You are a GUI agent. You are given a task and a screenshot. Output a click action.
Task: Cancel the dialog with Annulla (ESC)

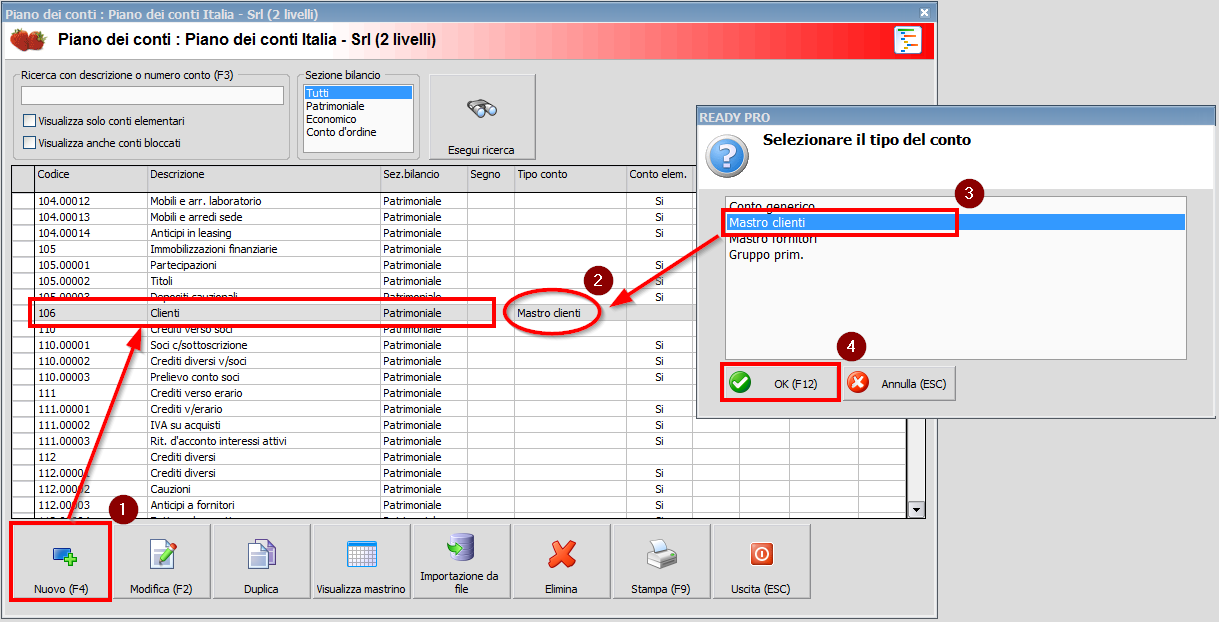(x=899, y=382)
